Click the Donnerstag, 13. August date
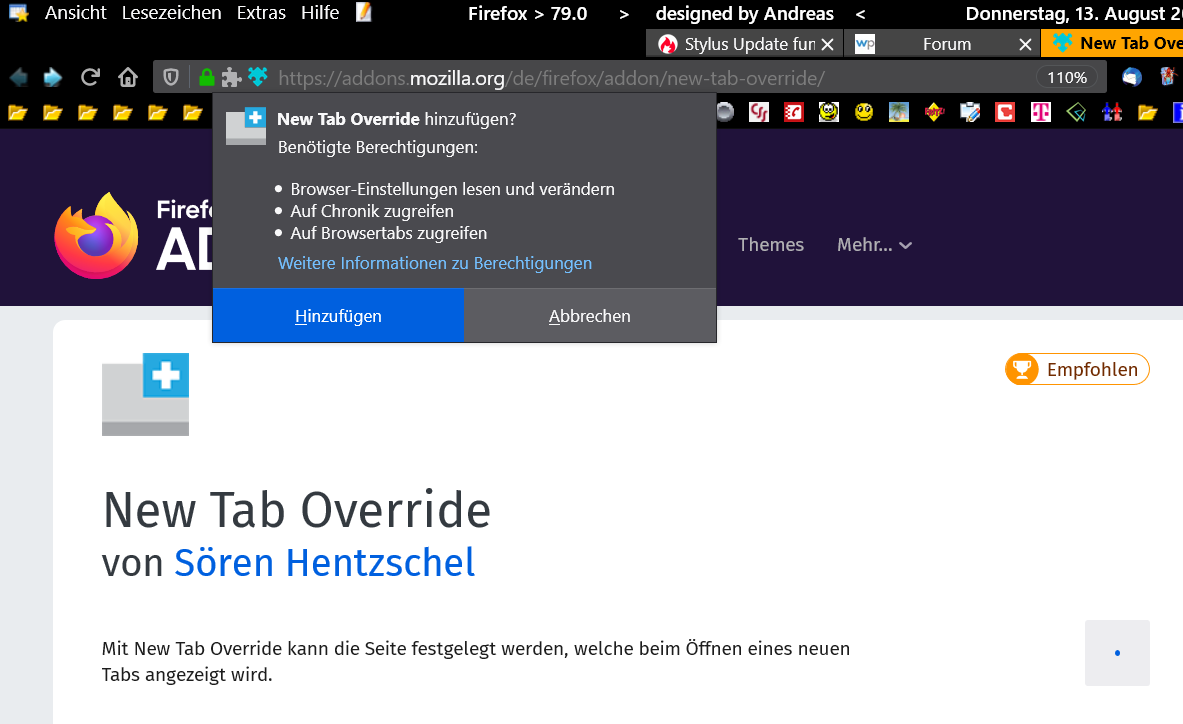Screen dimensions: 1183x724 click(x=1074, y=14)
